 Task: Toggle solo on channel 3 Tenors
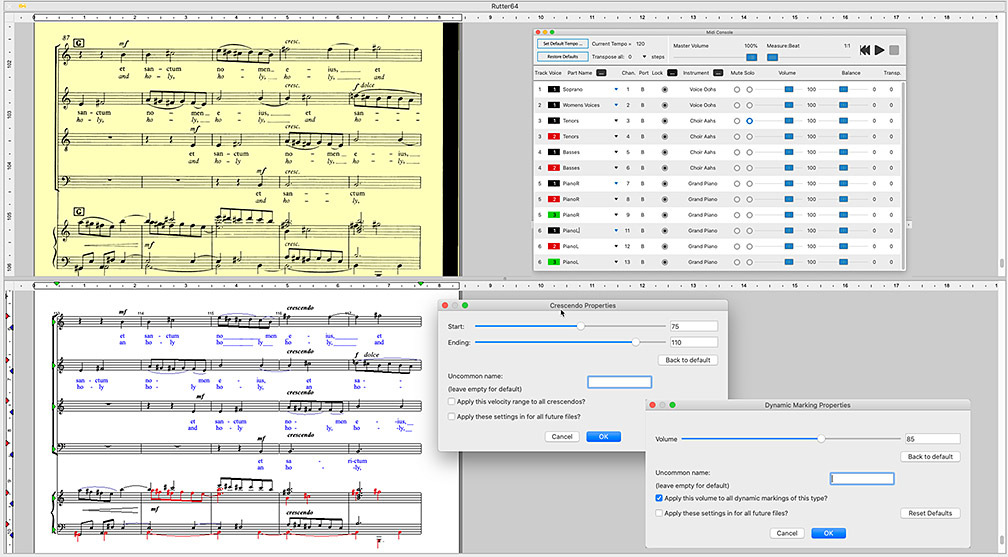[750, 121]
